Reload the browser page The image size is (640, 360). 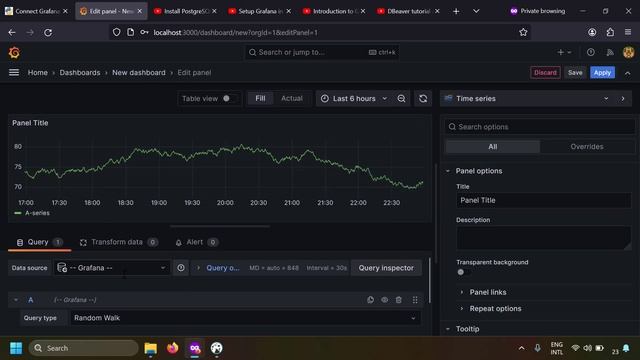click(48, 32)
